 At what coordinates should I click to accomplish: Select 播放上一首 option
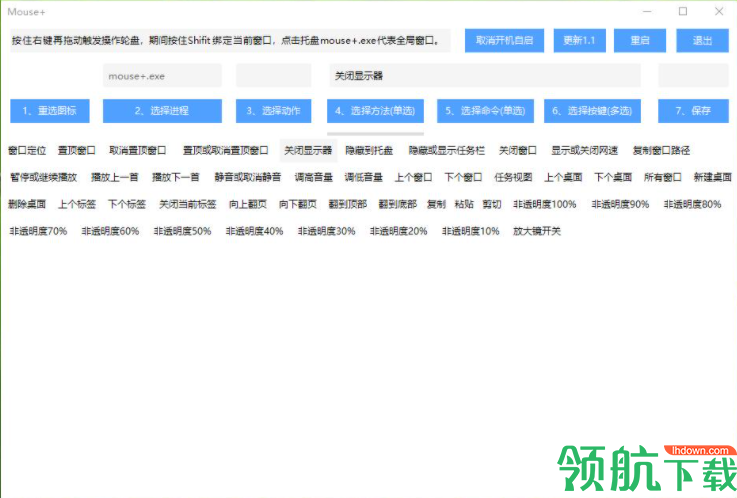[115, 177]
